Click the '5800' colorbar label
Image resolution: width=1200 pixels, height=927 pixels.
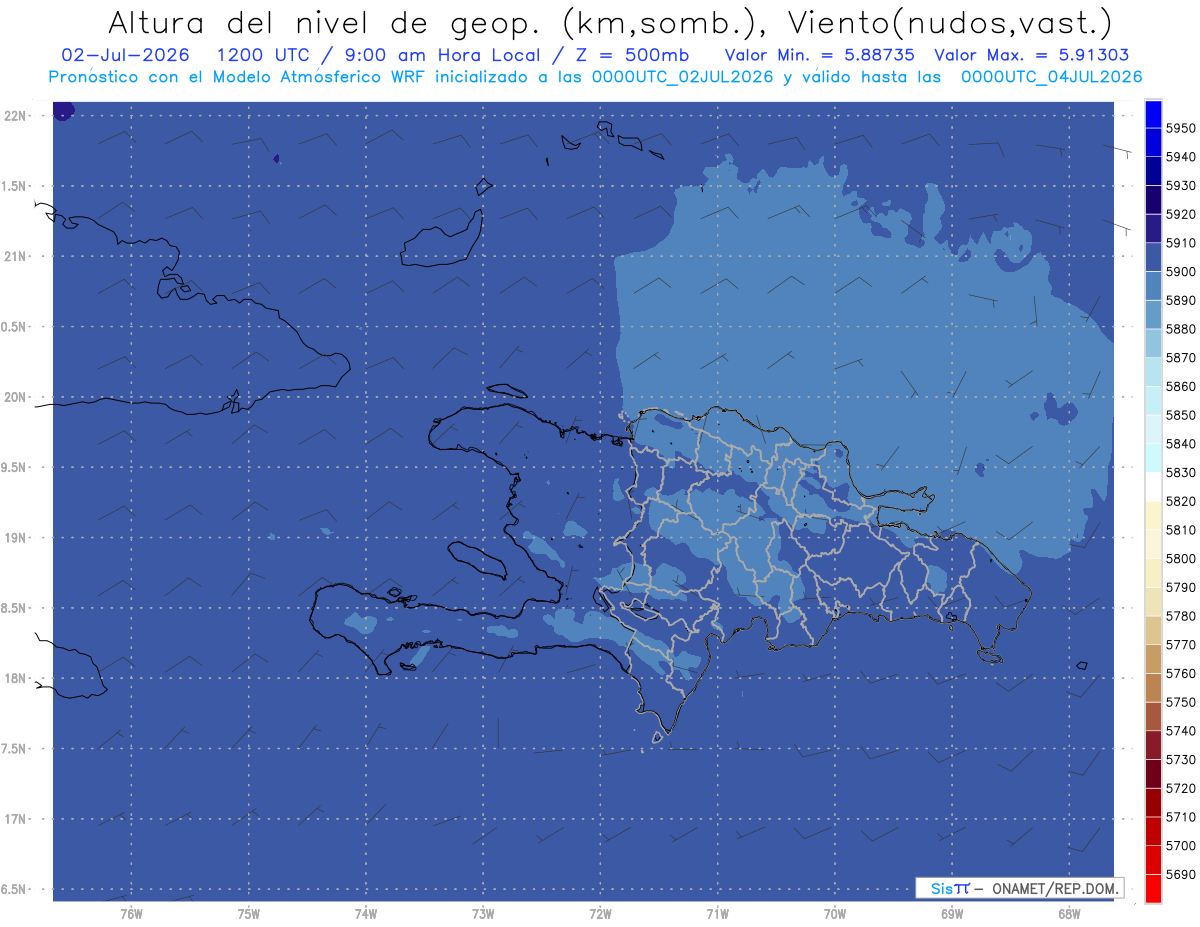(x=1180, y=558)
